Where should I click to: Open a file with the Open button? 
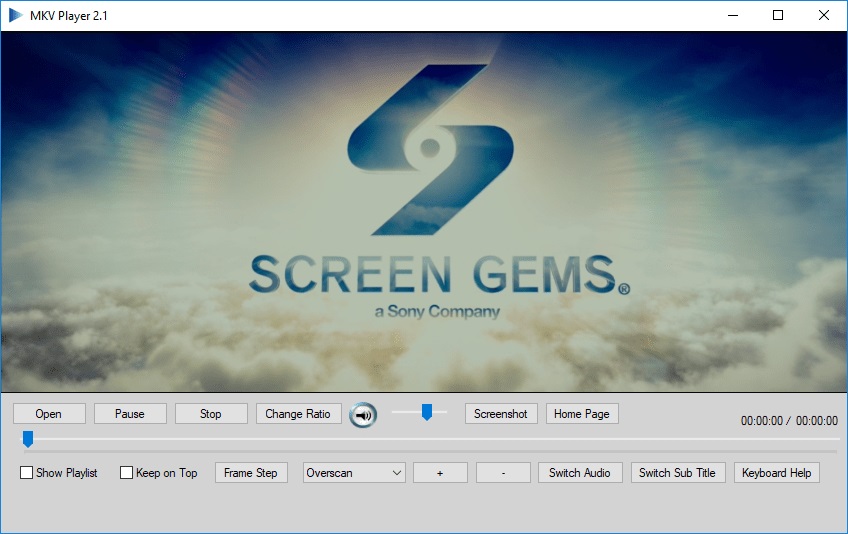49,414
